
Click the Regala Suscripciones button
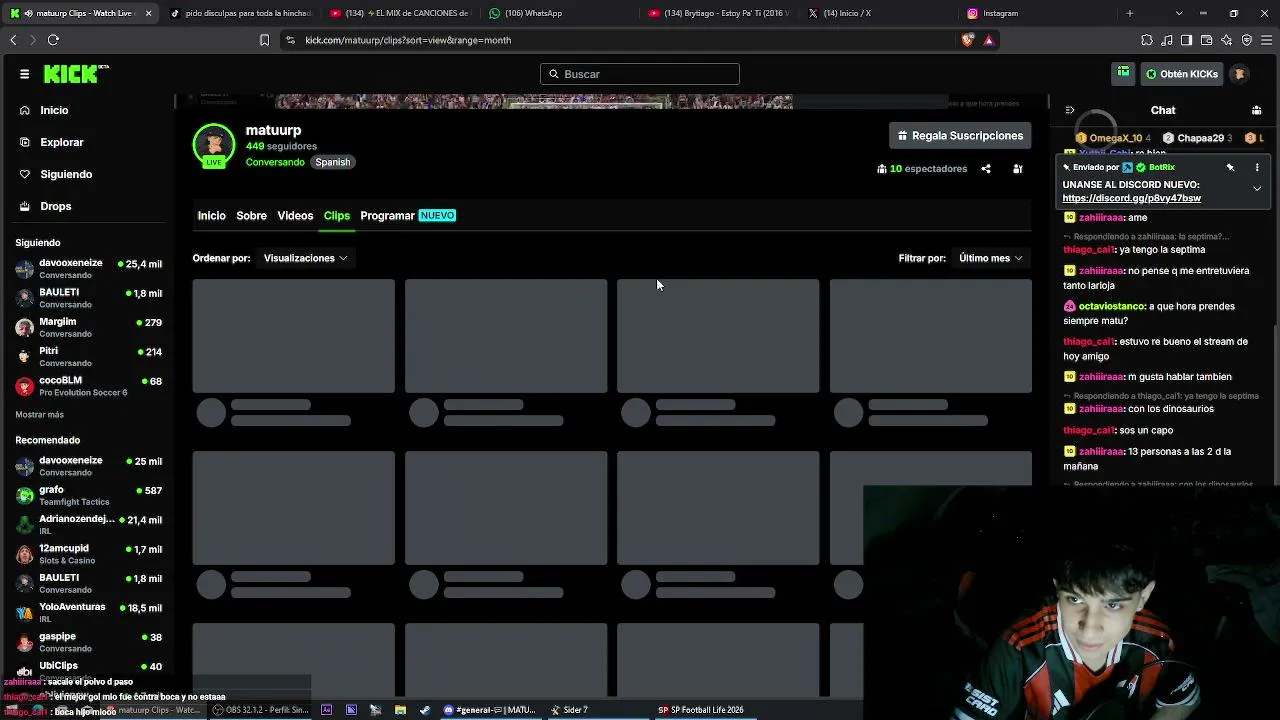point(960,136)
